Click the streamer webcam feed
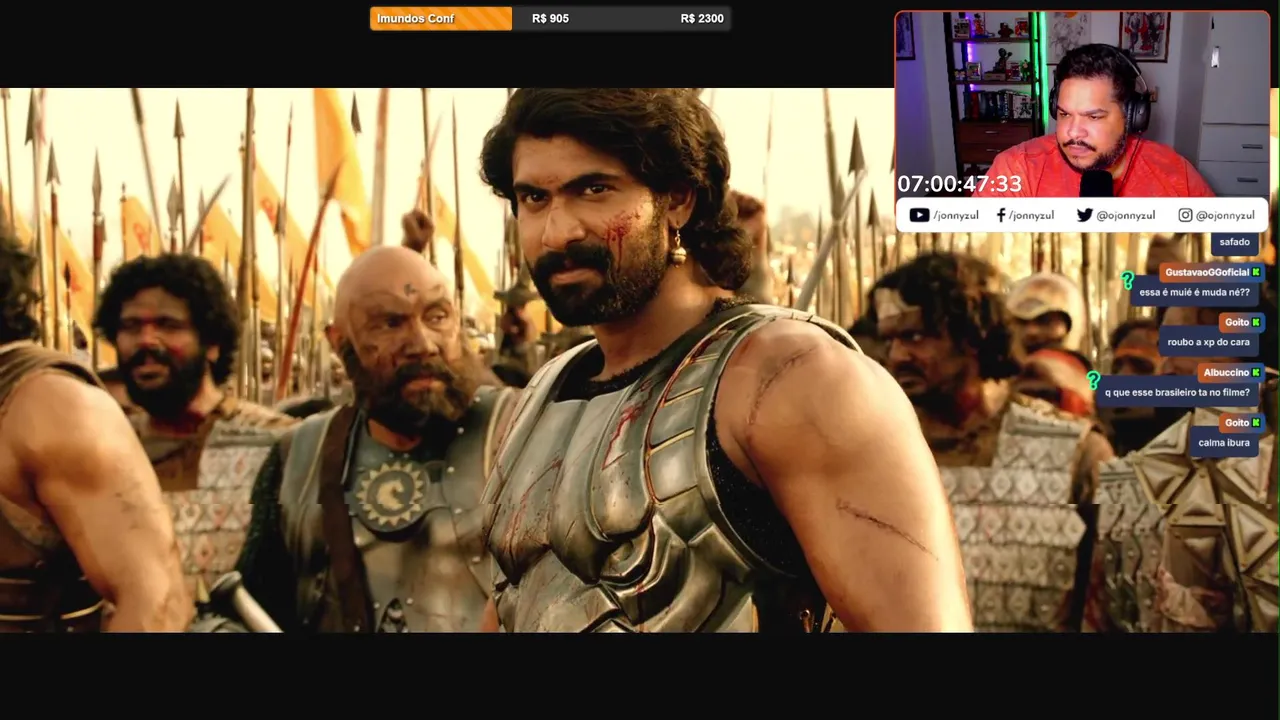 (x=1082, y=104)
